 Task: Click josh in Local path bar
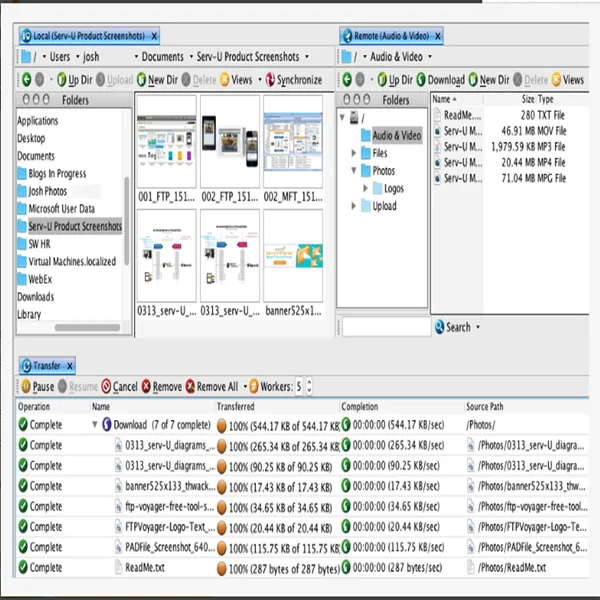(x=91, y=57)
